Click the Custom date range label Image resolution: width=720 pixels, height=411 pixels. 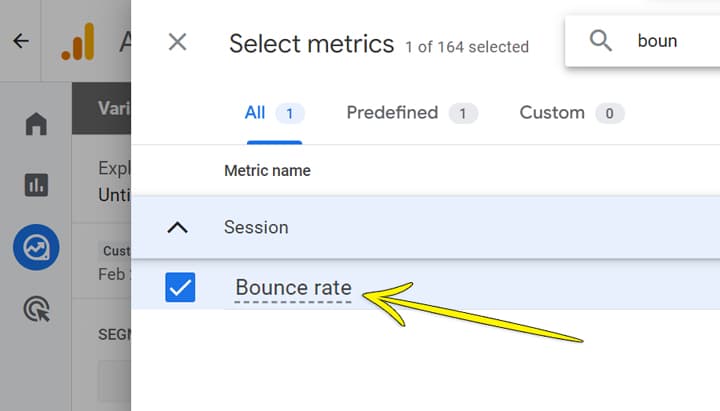pos(117,251)
